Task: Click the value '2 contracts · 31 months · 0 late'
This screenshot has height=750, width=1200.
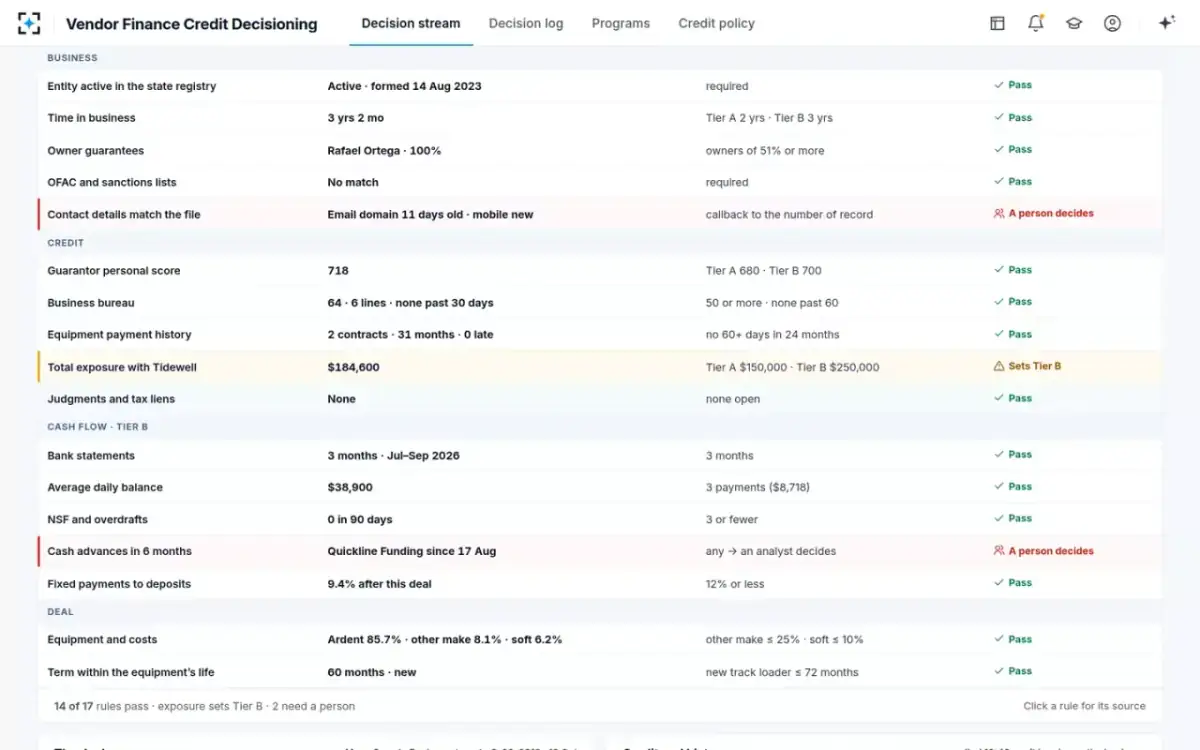Action: tap(410, 334)
